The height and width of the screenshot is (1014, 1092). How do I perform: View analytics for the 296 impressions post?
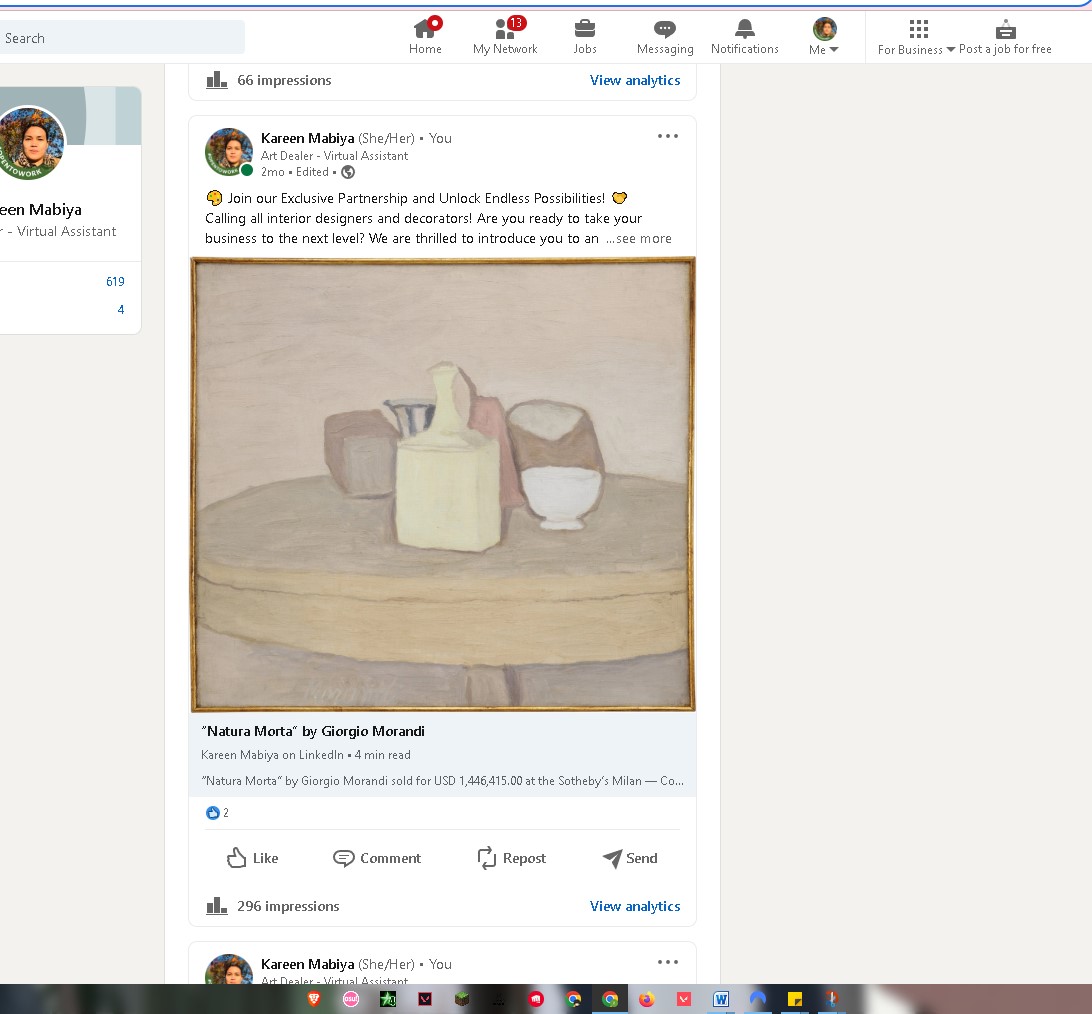point(635,906)
